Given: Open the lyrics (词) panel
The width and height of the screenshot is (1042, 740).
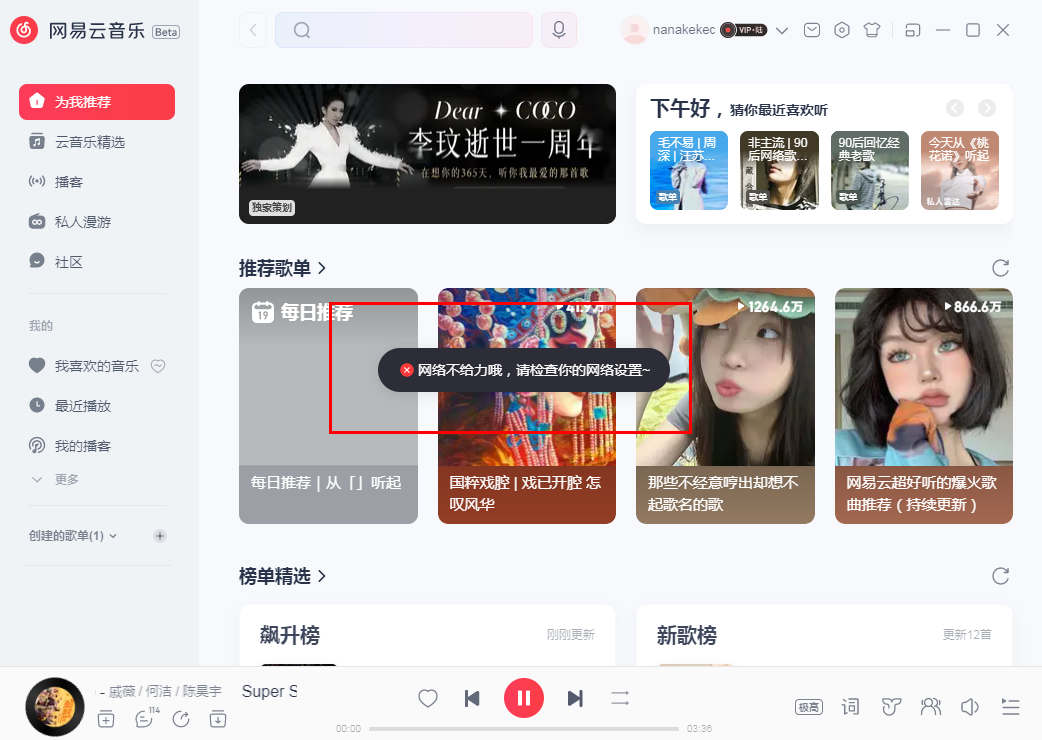Looking at the screenshot, I should click(849, 706).
